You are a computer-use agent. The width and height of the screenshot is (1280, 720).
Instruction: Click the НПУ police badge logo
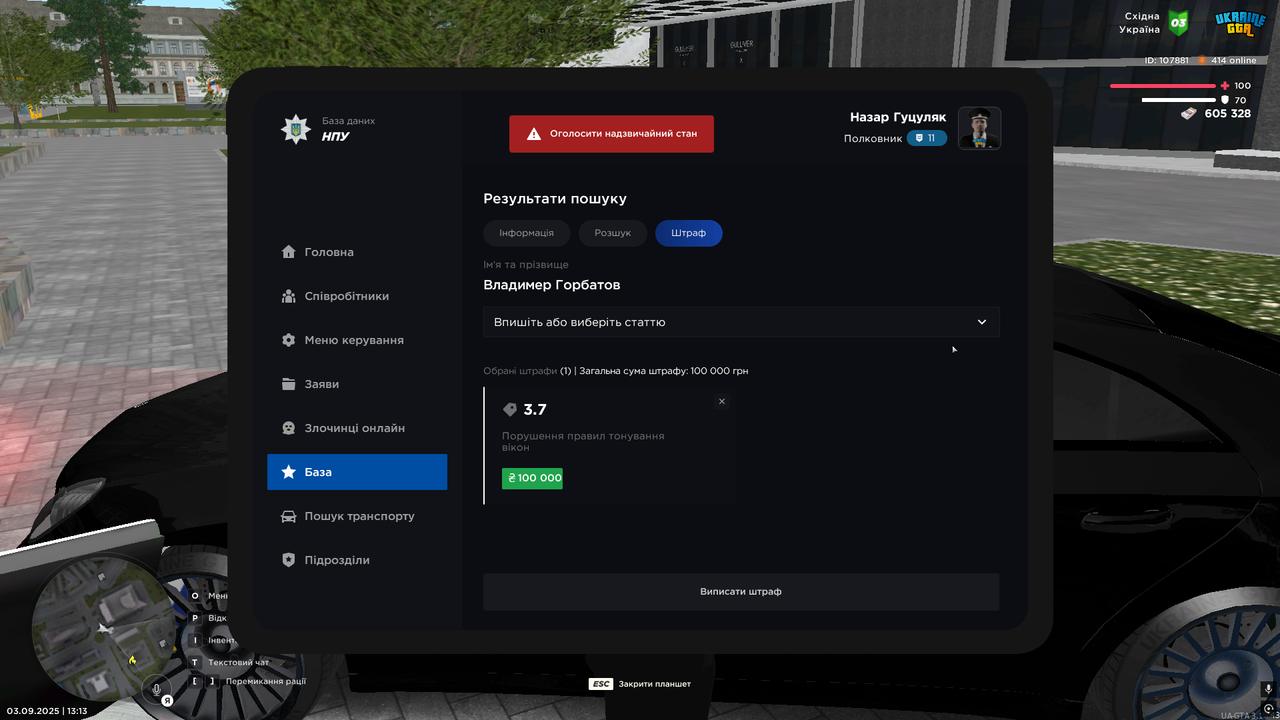click(295, 129)
